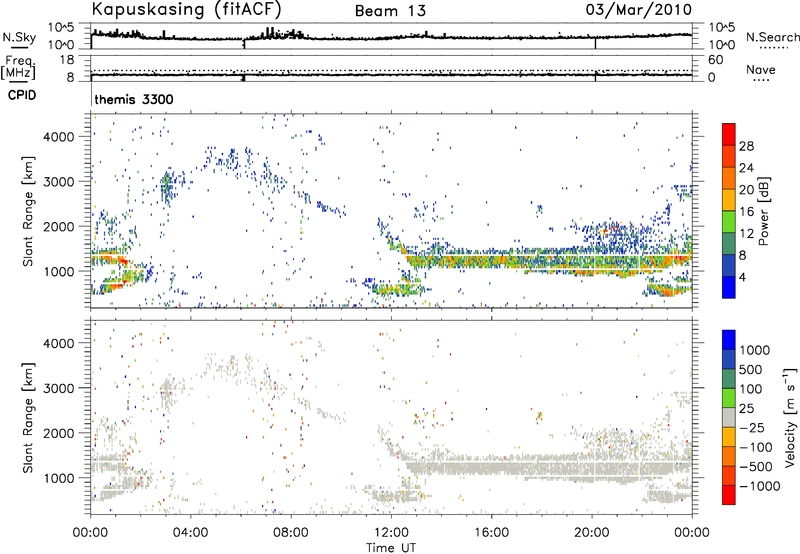Select the Beam 13 label
The image size is (800, 554).
pos(390,11)
